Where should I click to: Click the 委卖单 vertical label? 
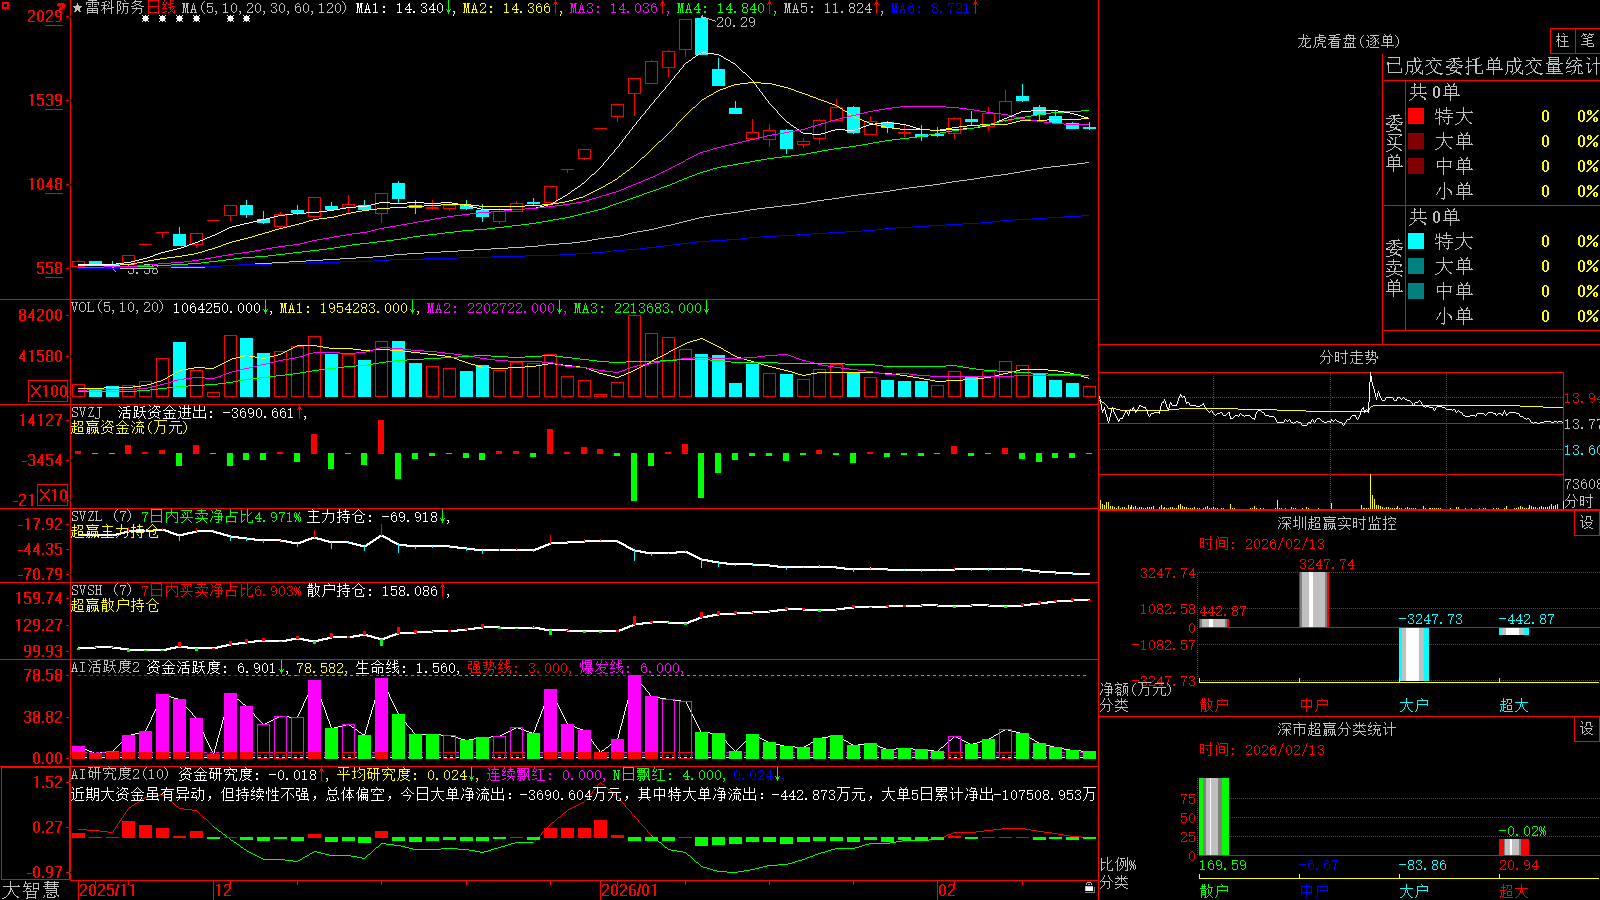(x=1394, y=267)
